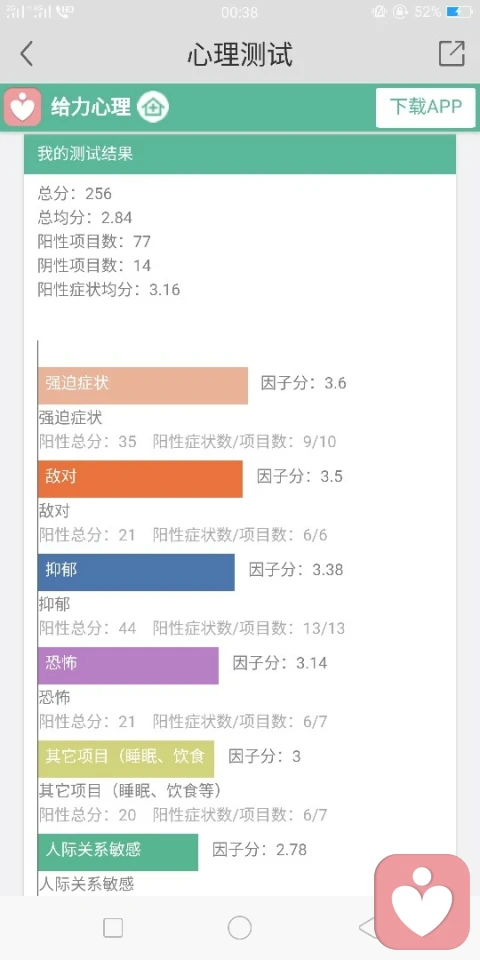The image size is (480, 960).
Task: Click the 下载APP button
Action: point(426,108)
